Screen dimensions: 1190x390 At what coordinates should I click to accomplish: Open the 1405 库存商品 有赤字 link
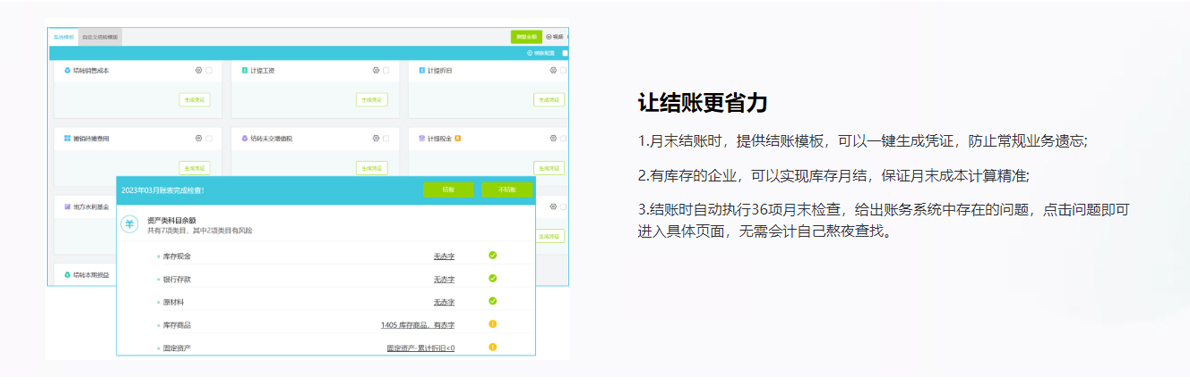click(417, 325)
